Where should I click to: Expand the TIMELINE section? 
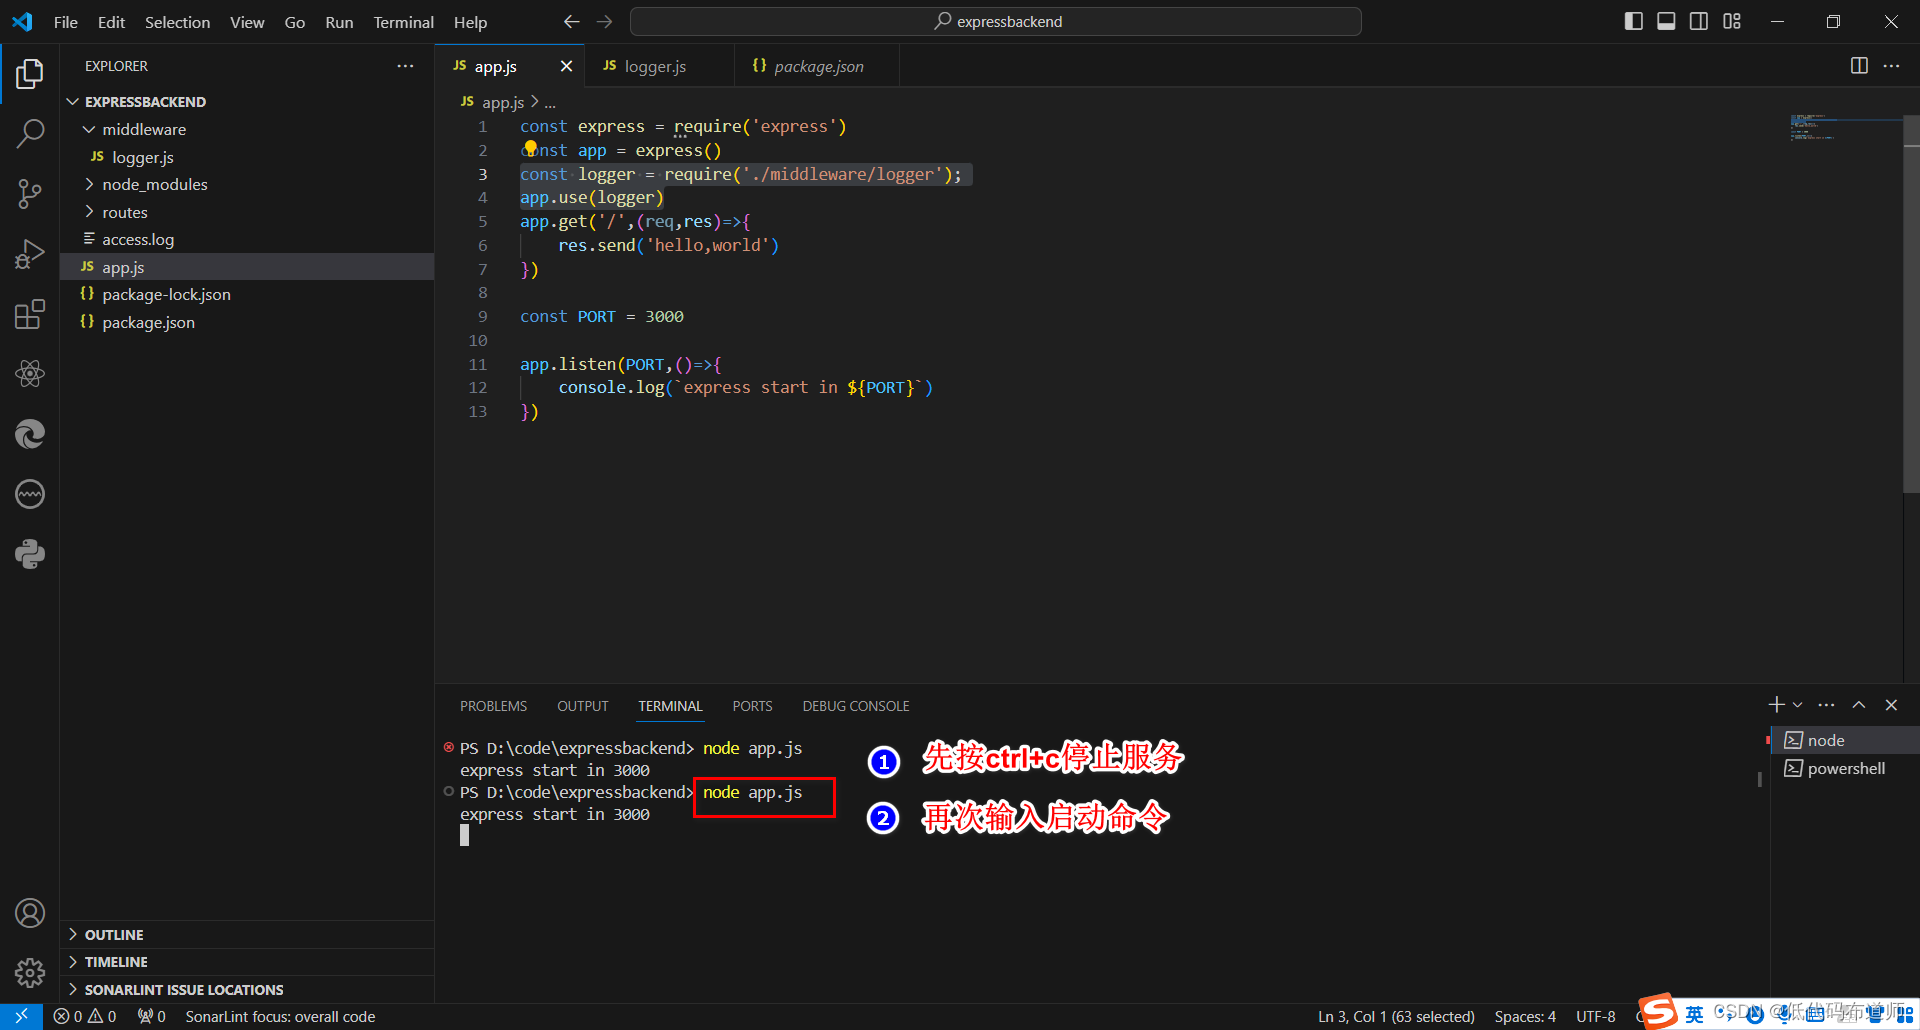point(247,962)
